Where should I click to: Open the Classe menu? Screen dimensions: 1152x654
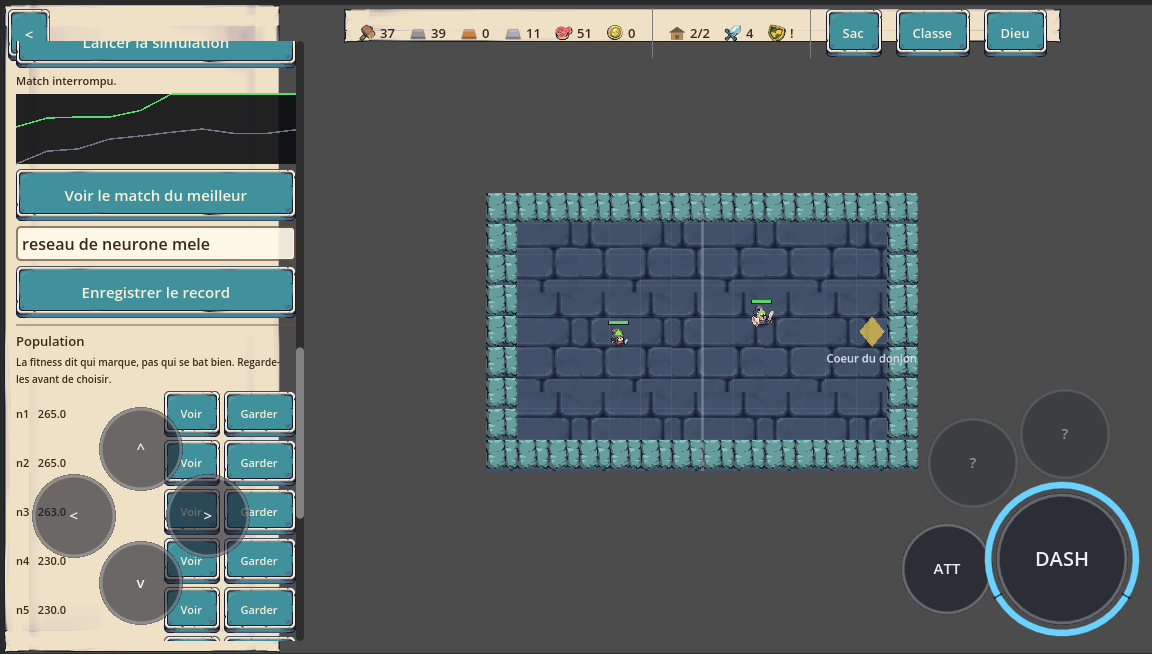pyautogui.click(x=932, y=33)
